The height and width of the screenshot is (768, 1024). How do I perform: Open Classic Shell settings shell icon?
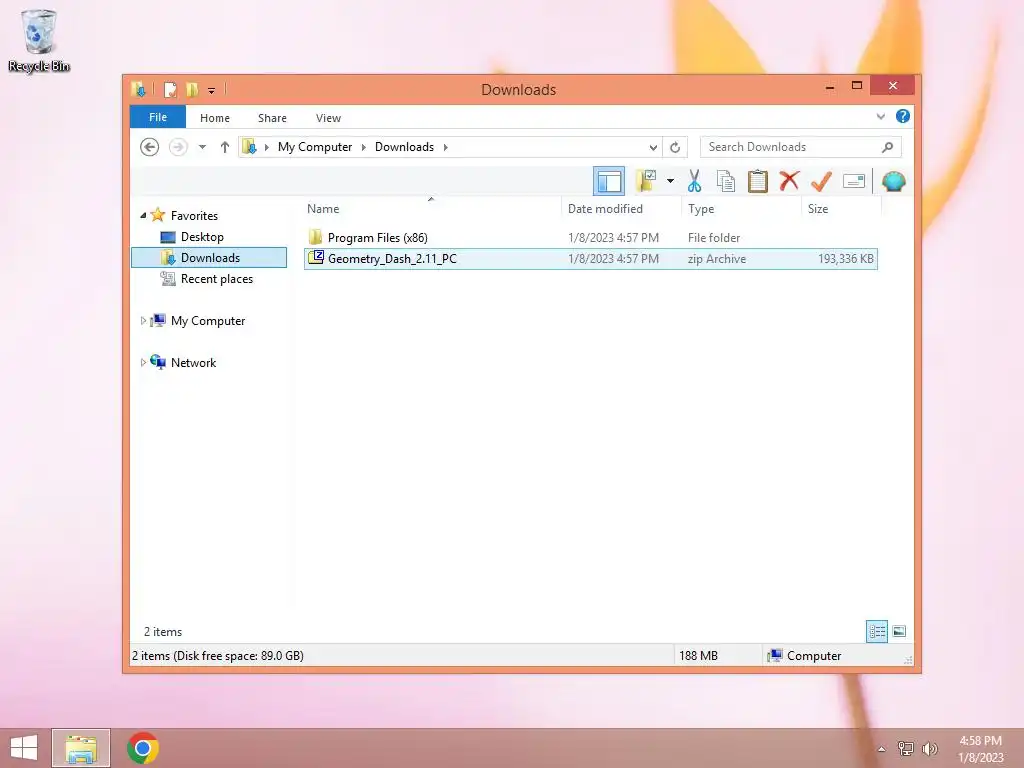893,181
